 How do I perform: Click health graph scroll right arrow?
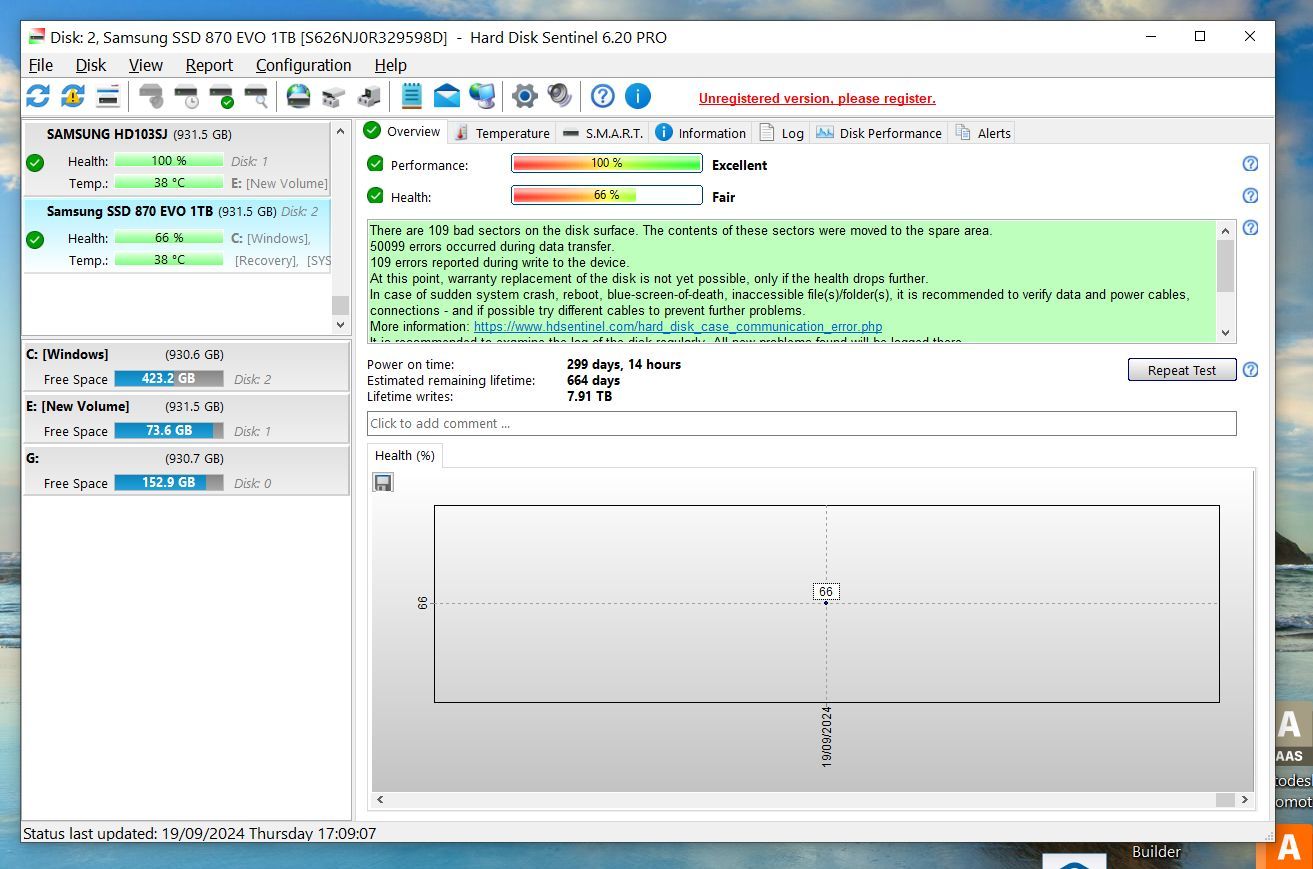1244,800
